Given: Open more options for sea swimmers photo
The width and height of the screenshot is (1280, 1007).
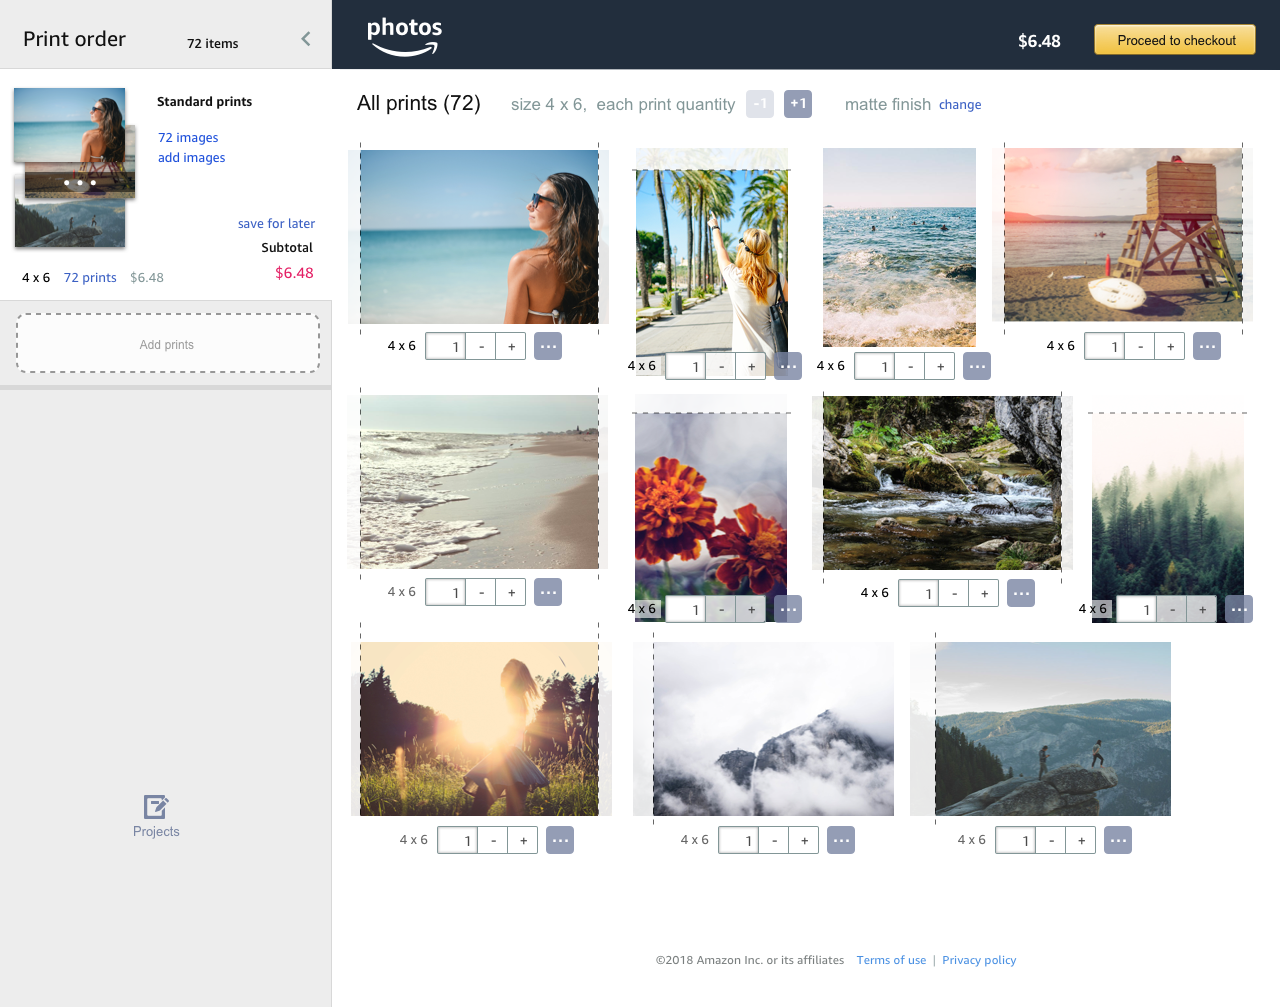Looking at the screenshot, I should click(977, 366).
